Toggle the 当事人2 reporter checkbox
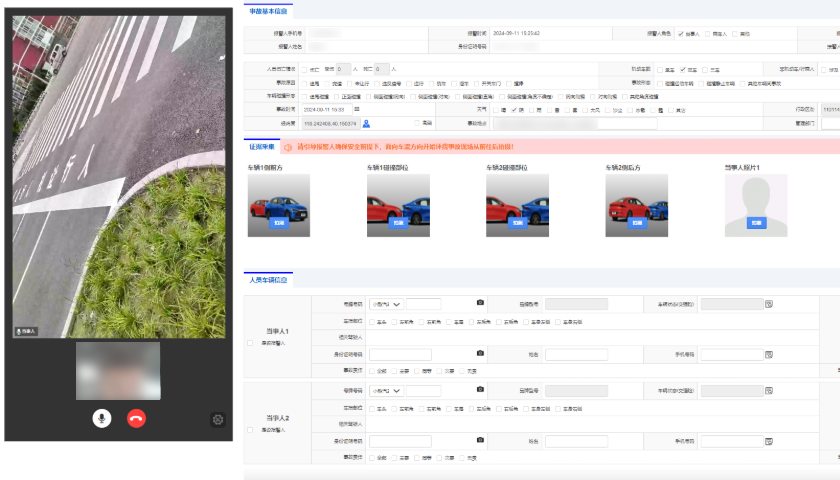 [x=249, y=429]
